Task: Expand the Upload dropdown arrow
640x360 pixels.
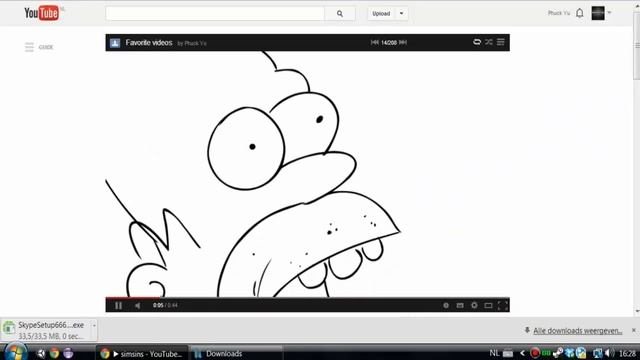Action: pos(402,13)
